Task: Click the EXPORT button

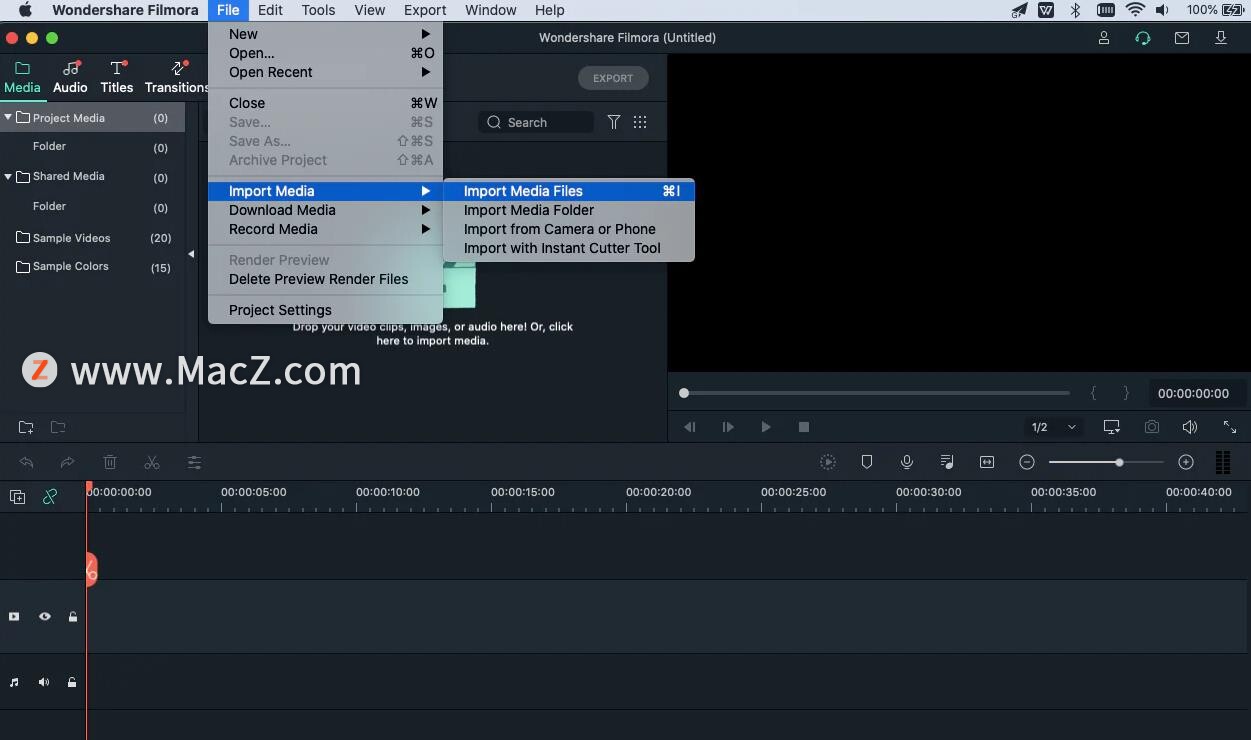Action: [x=613, y=78]
